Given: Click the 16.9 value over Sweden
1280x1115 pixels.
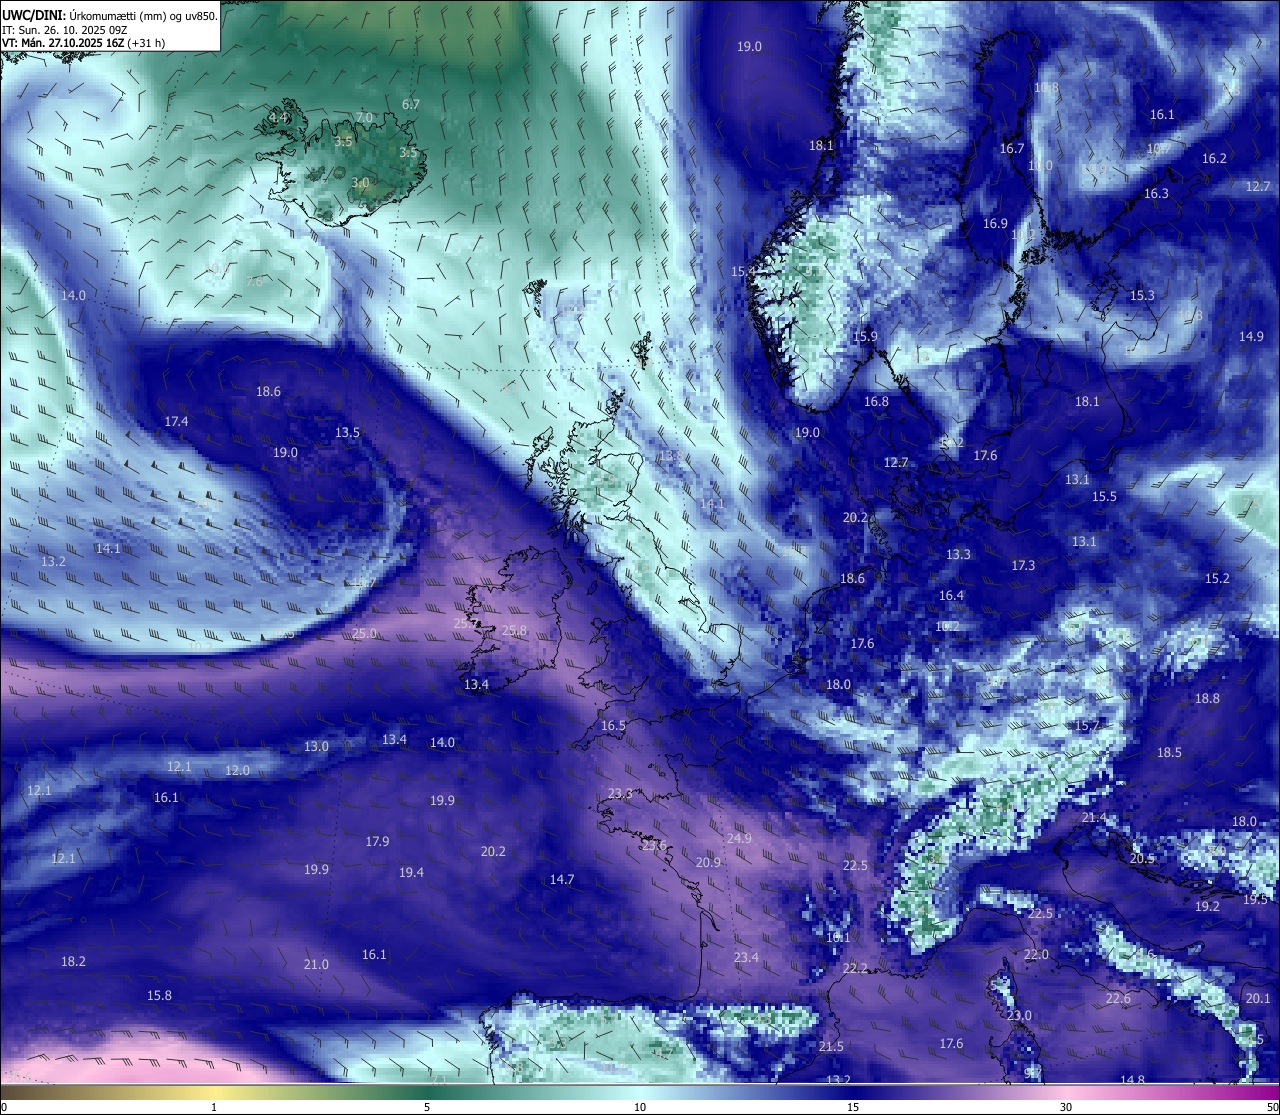Looking at the screenshot, I should pos(995,223).
